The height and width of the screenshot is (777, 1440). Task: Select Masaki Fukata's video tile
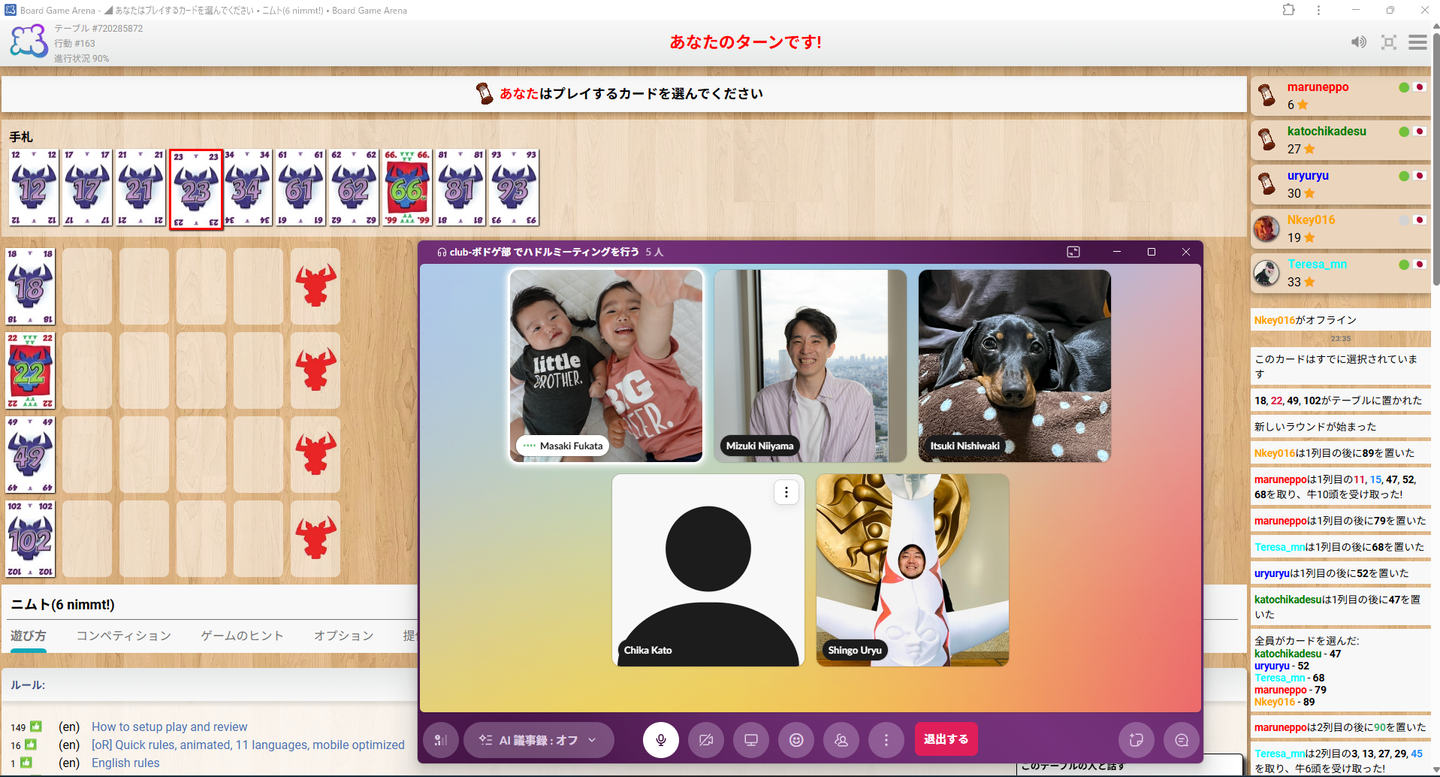(x=606, y=366)
